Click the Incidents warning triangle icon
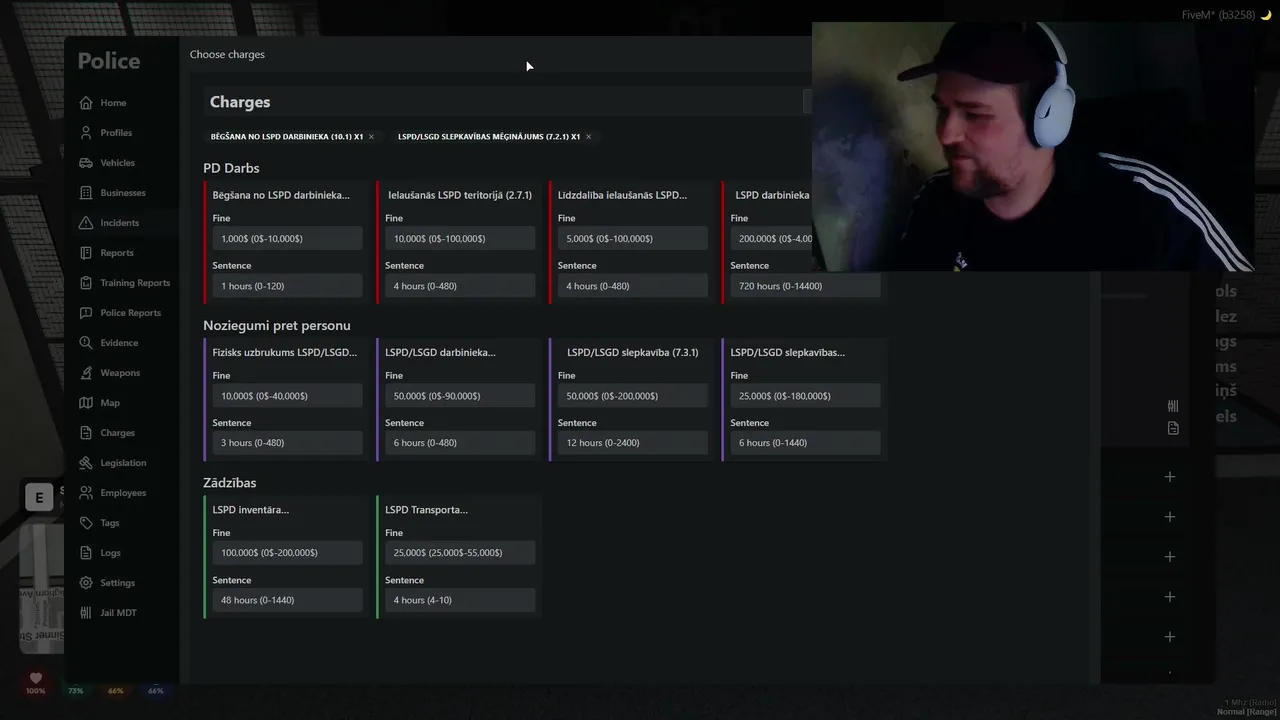 pos(86,223)
